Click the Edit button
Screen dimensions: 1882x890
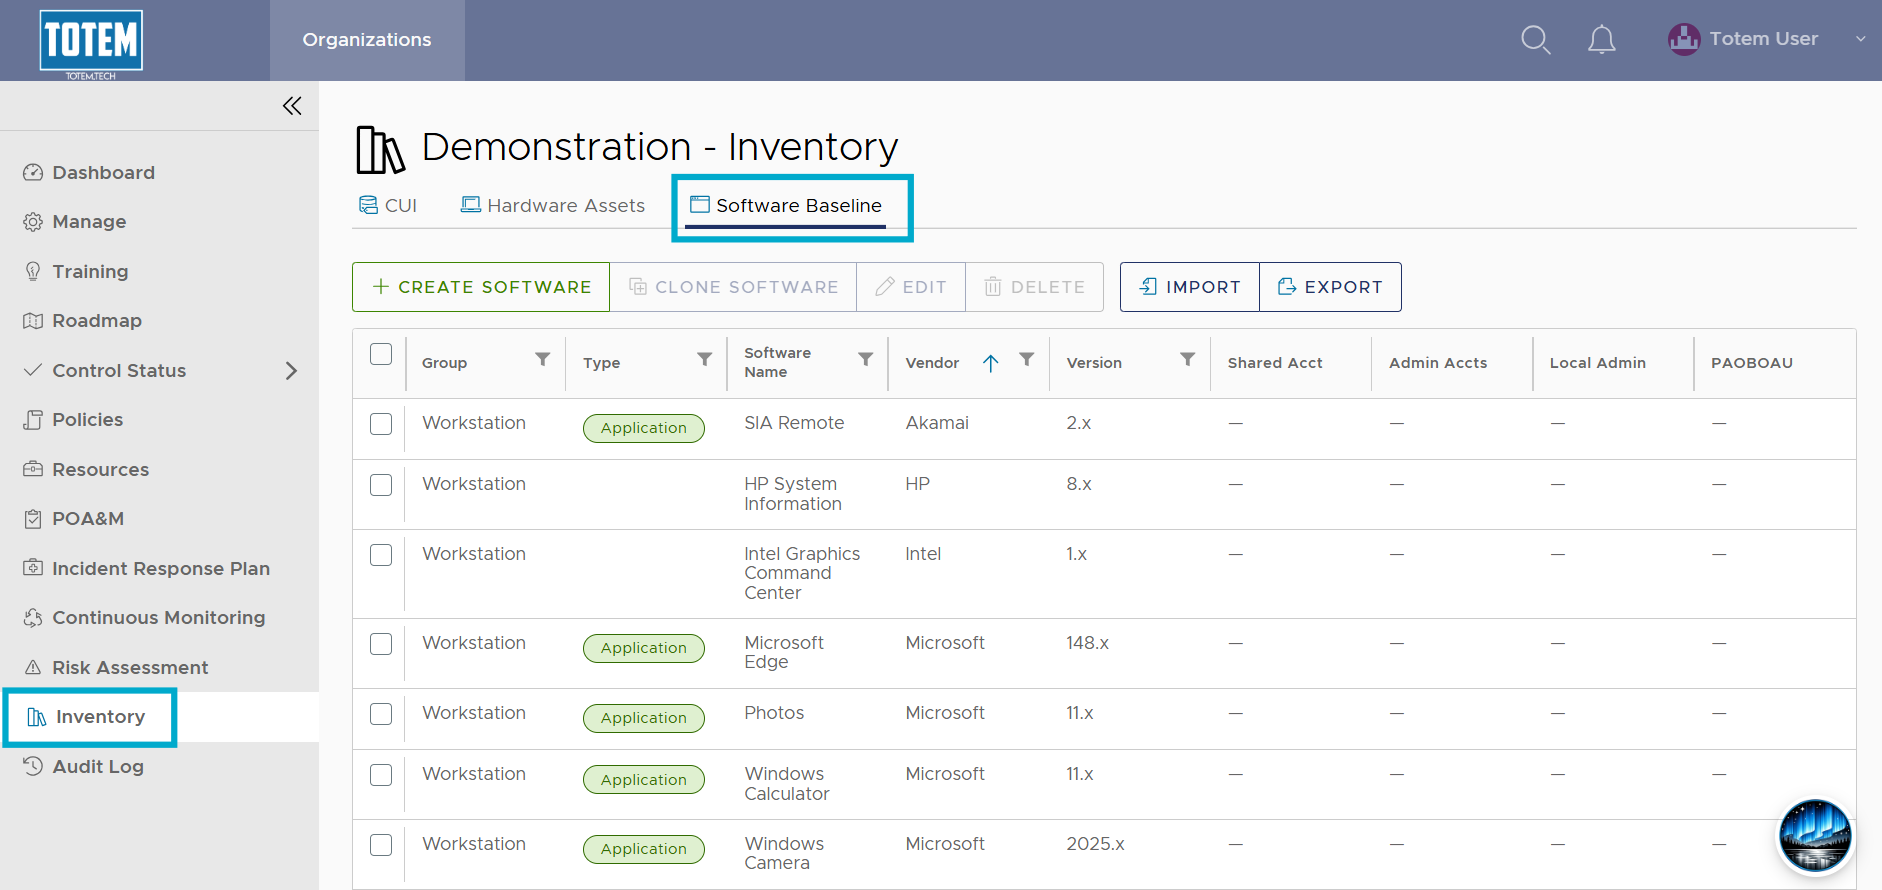point(911,287)
